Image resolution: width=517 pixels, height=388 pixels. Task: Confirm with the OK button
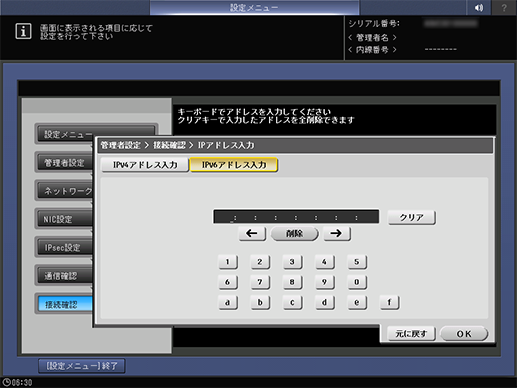click(x=464, y=334)
